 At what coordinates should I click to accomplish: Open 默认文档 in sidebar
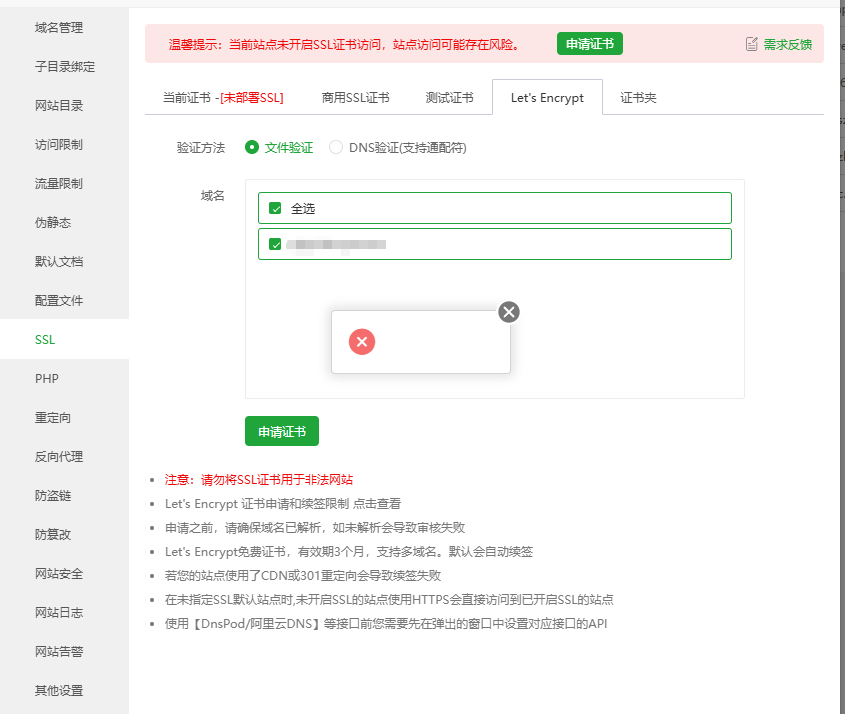point(59,261)
